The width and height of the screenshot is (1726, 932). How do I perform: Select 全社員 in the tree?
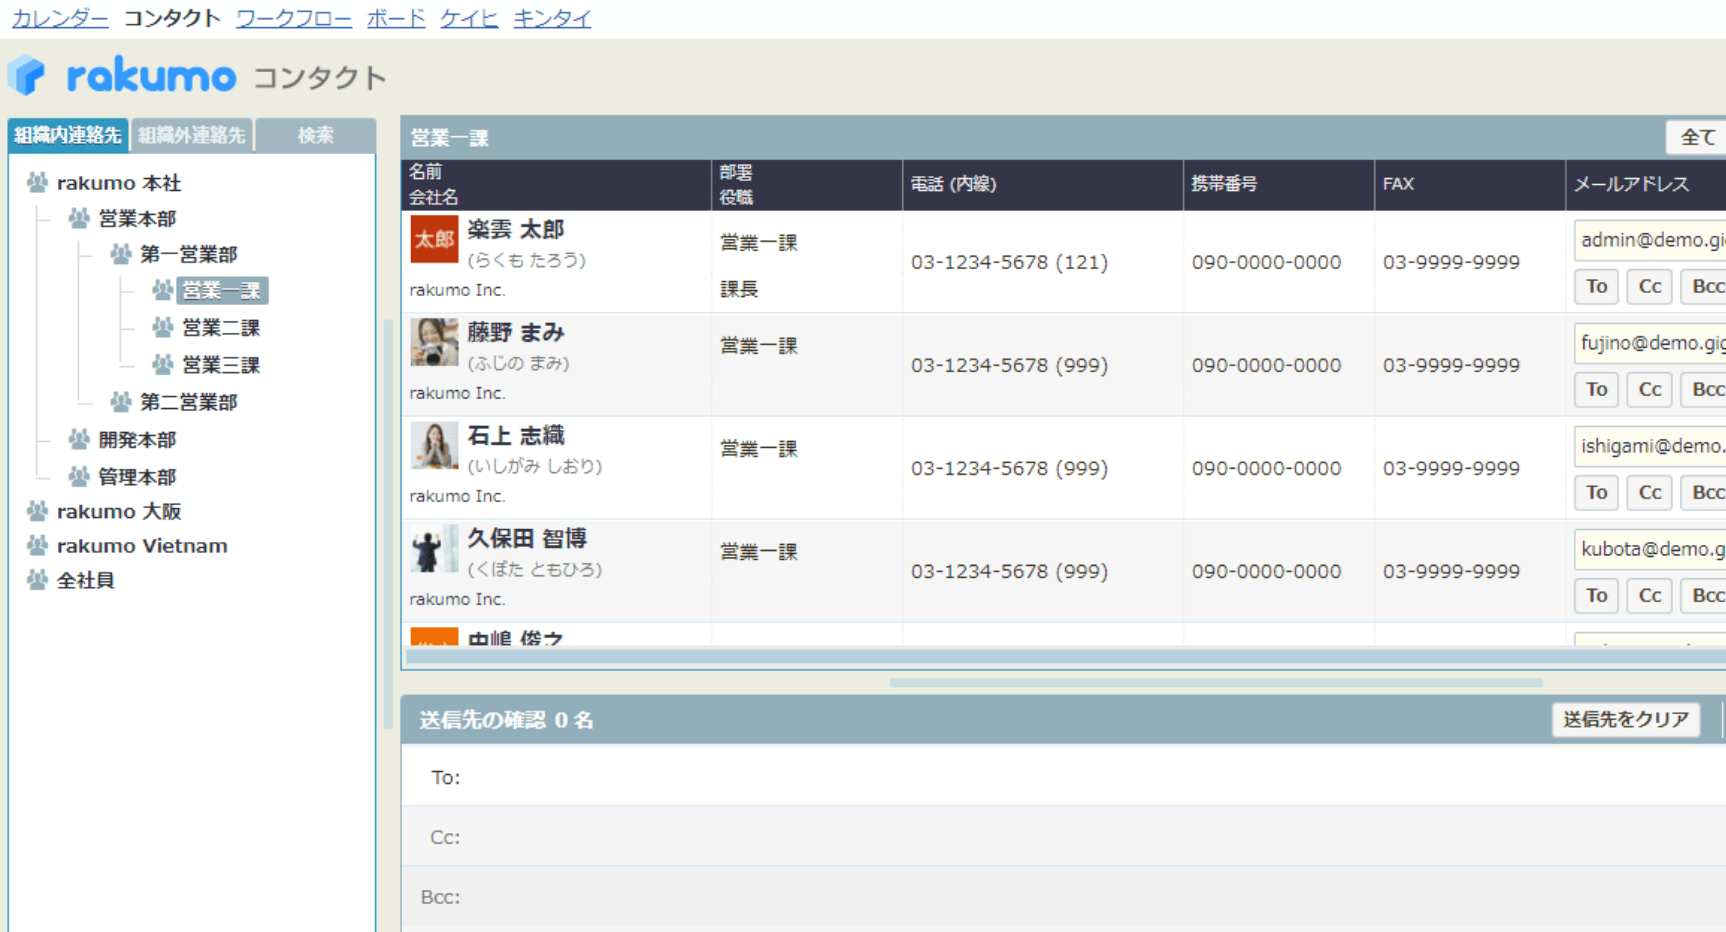(x=85, y=580)
